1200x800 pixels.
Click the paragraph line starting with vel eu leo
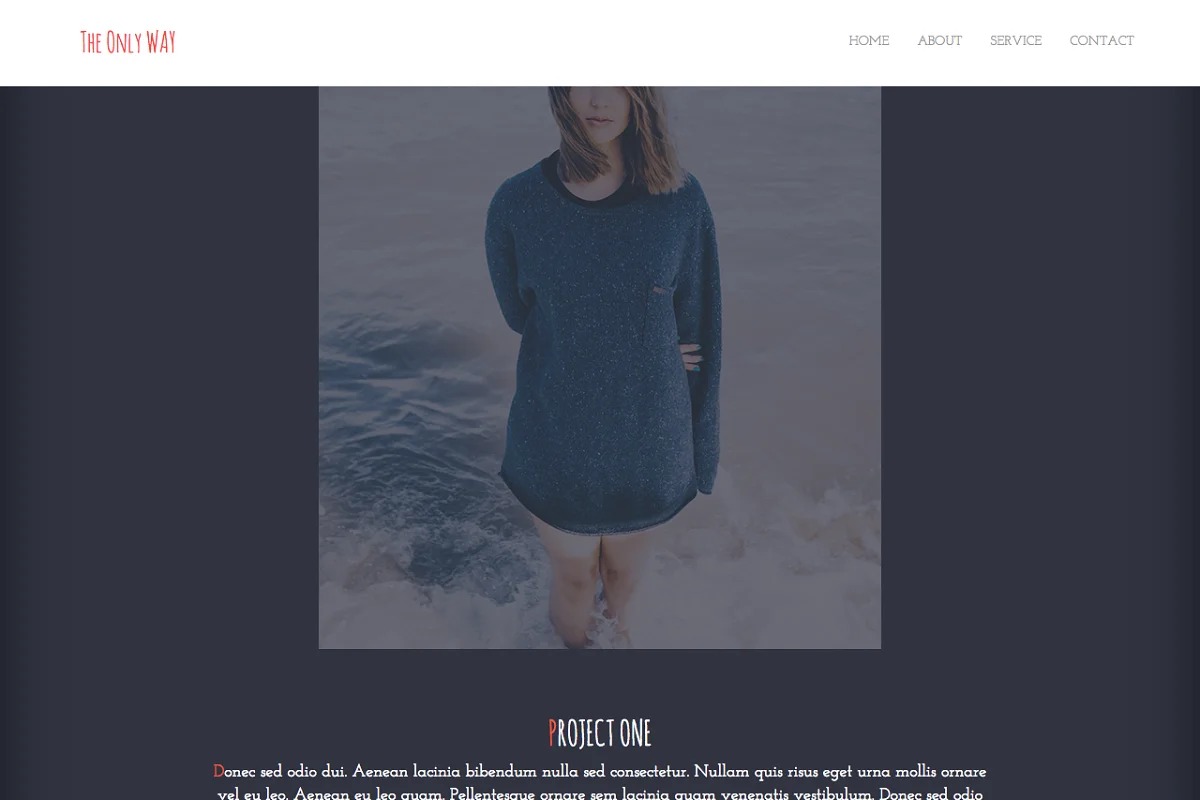pyautogui.click(x=600, y=794)
